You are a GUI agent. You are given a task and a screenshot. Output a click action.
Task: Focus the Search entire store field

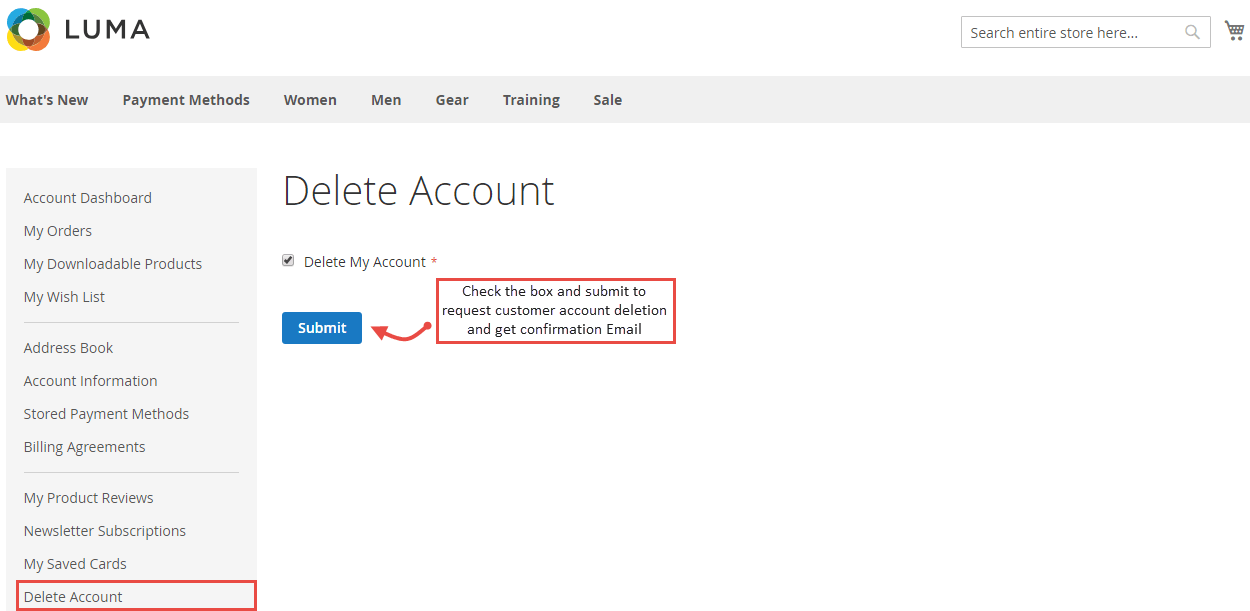[1086, 32]
